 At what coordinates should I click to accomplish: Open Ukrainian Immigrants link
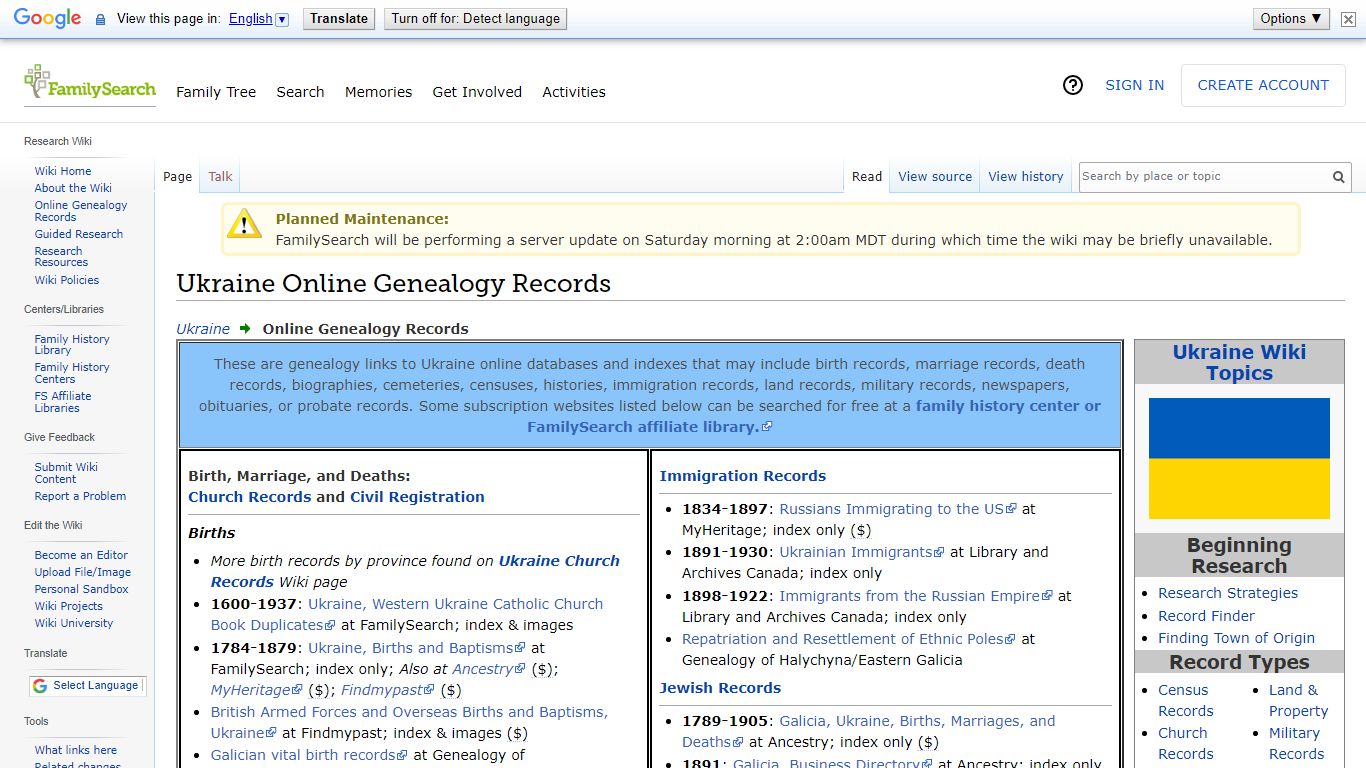point(862,552)
